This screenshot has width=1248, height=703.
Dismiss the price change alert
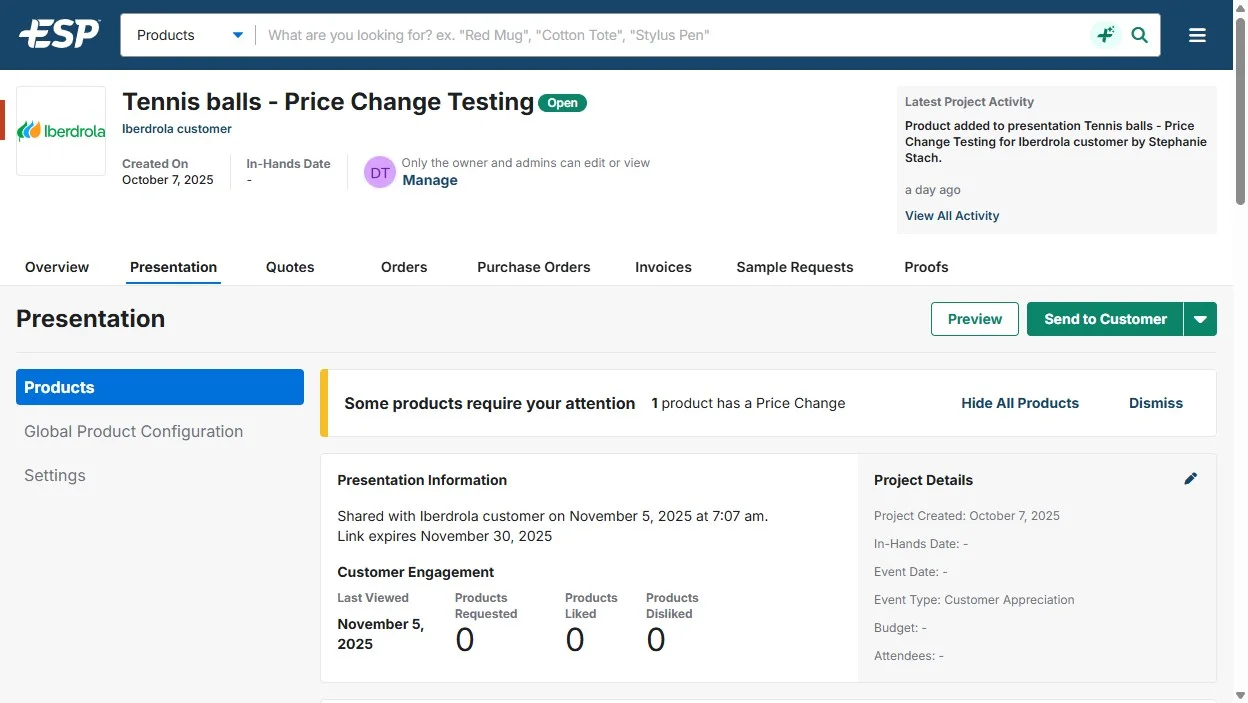tap(1155, 403)
